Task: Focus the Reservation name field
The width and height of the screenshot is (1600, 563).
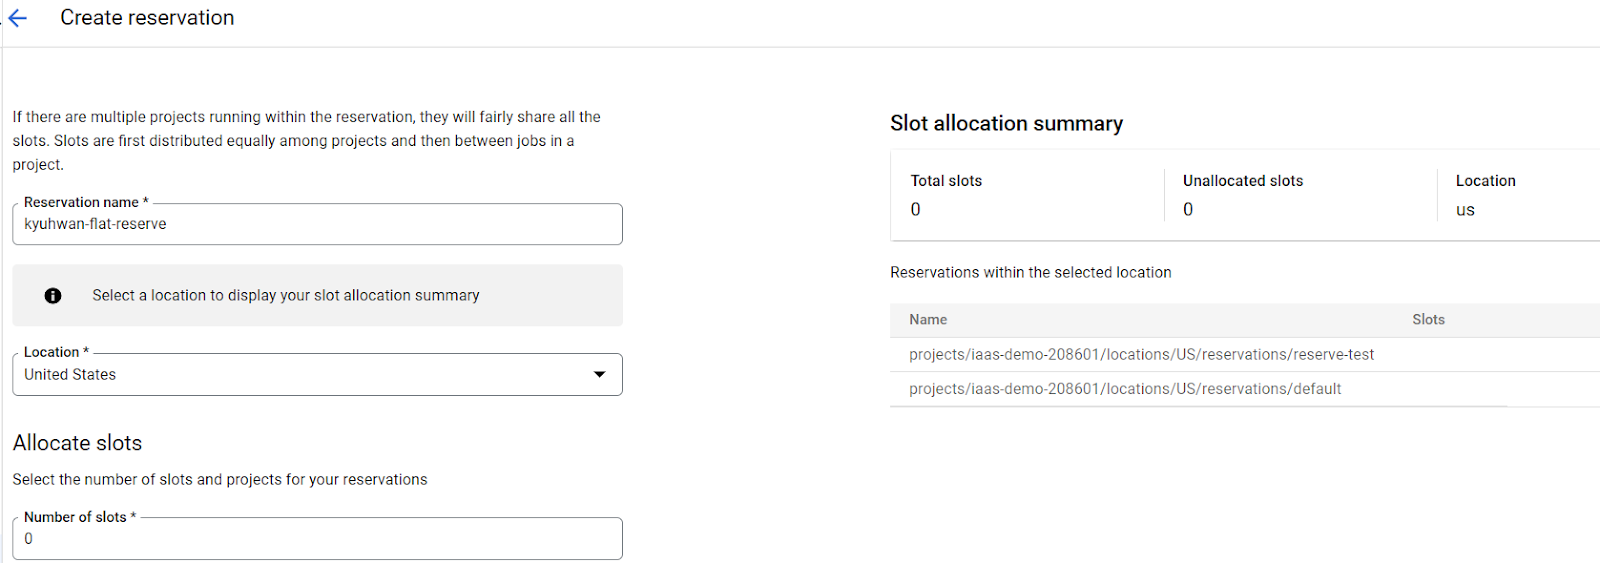Action: (x=317, y=225)
